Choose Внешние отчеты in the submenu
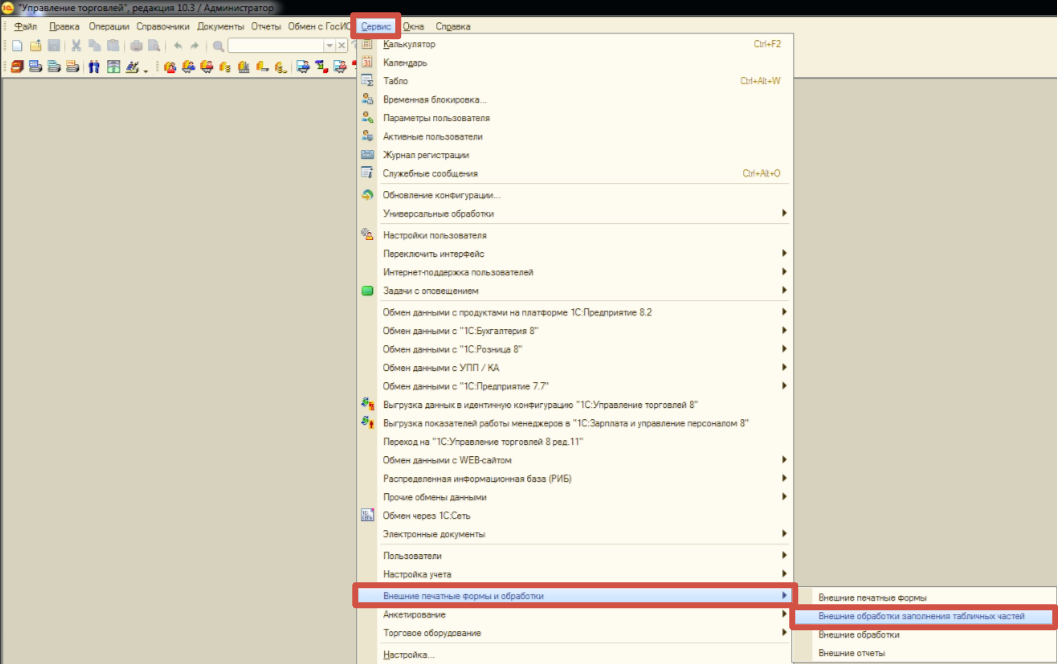Image resolution: width=1058 pixels, height=664 pixels. click(852, 653)
